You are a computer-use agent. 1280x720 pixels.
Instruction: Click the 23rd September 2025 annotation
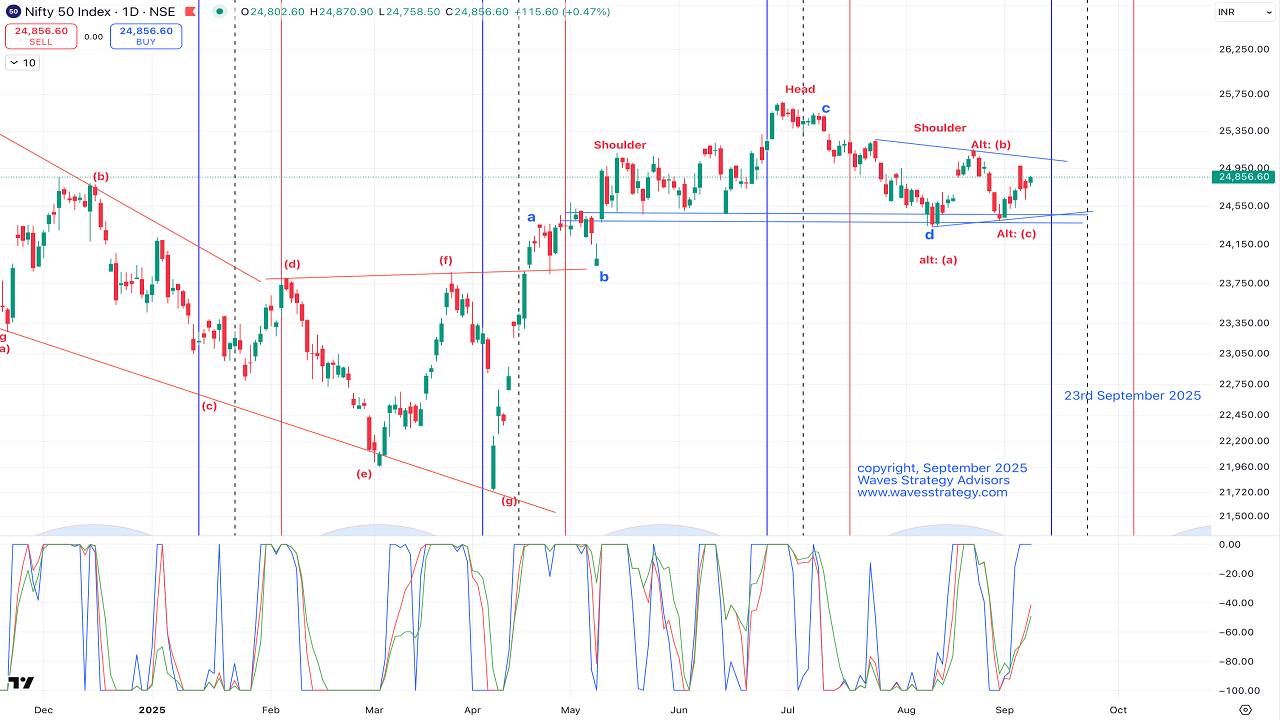[1132, 395]
